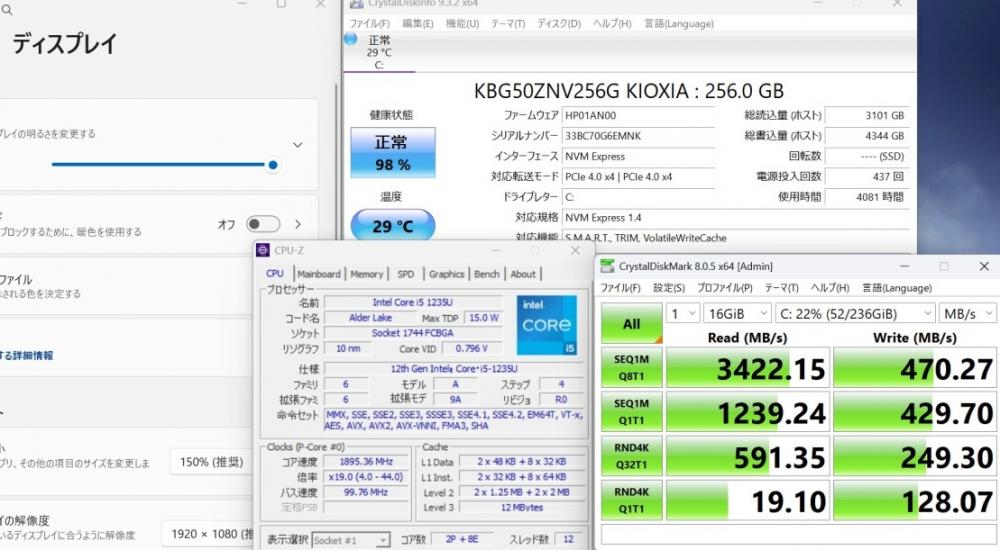Select the C: drive tab in CrystalDiskInfo
Viewport: 1000px width, 550px height.
(x=379, y=52)
